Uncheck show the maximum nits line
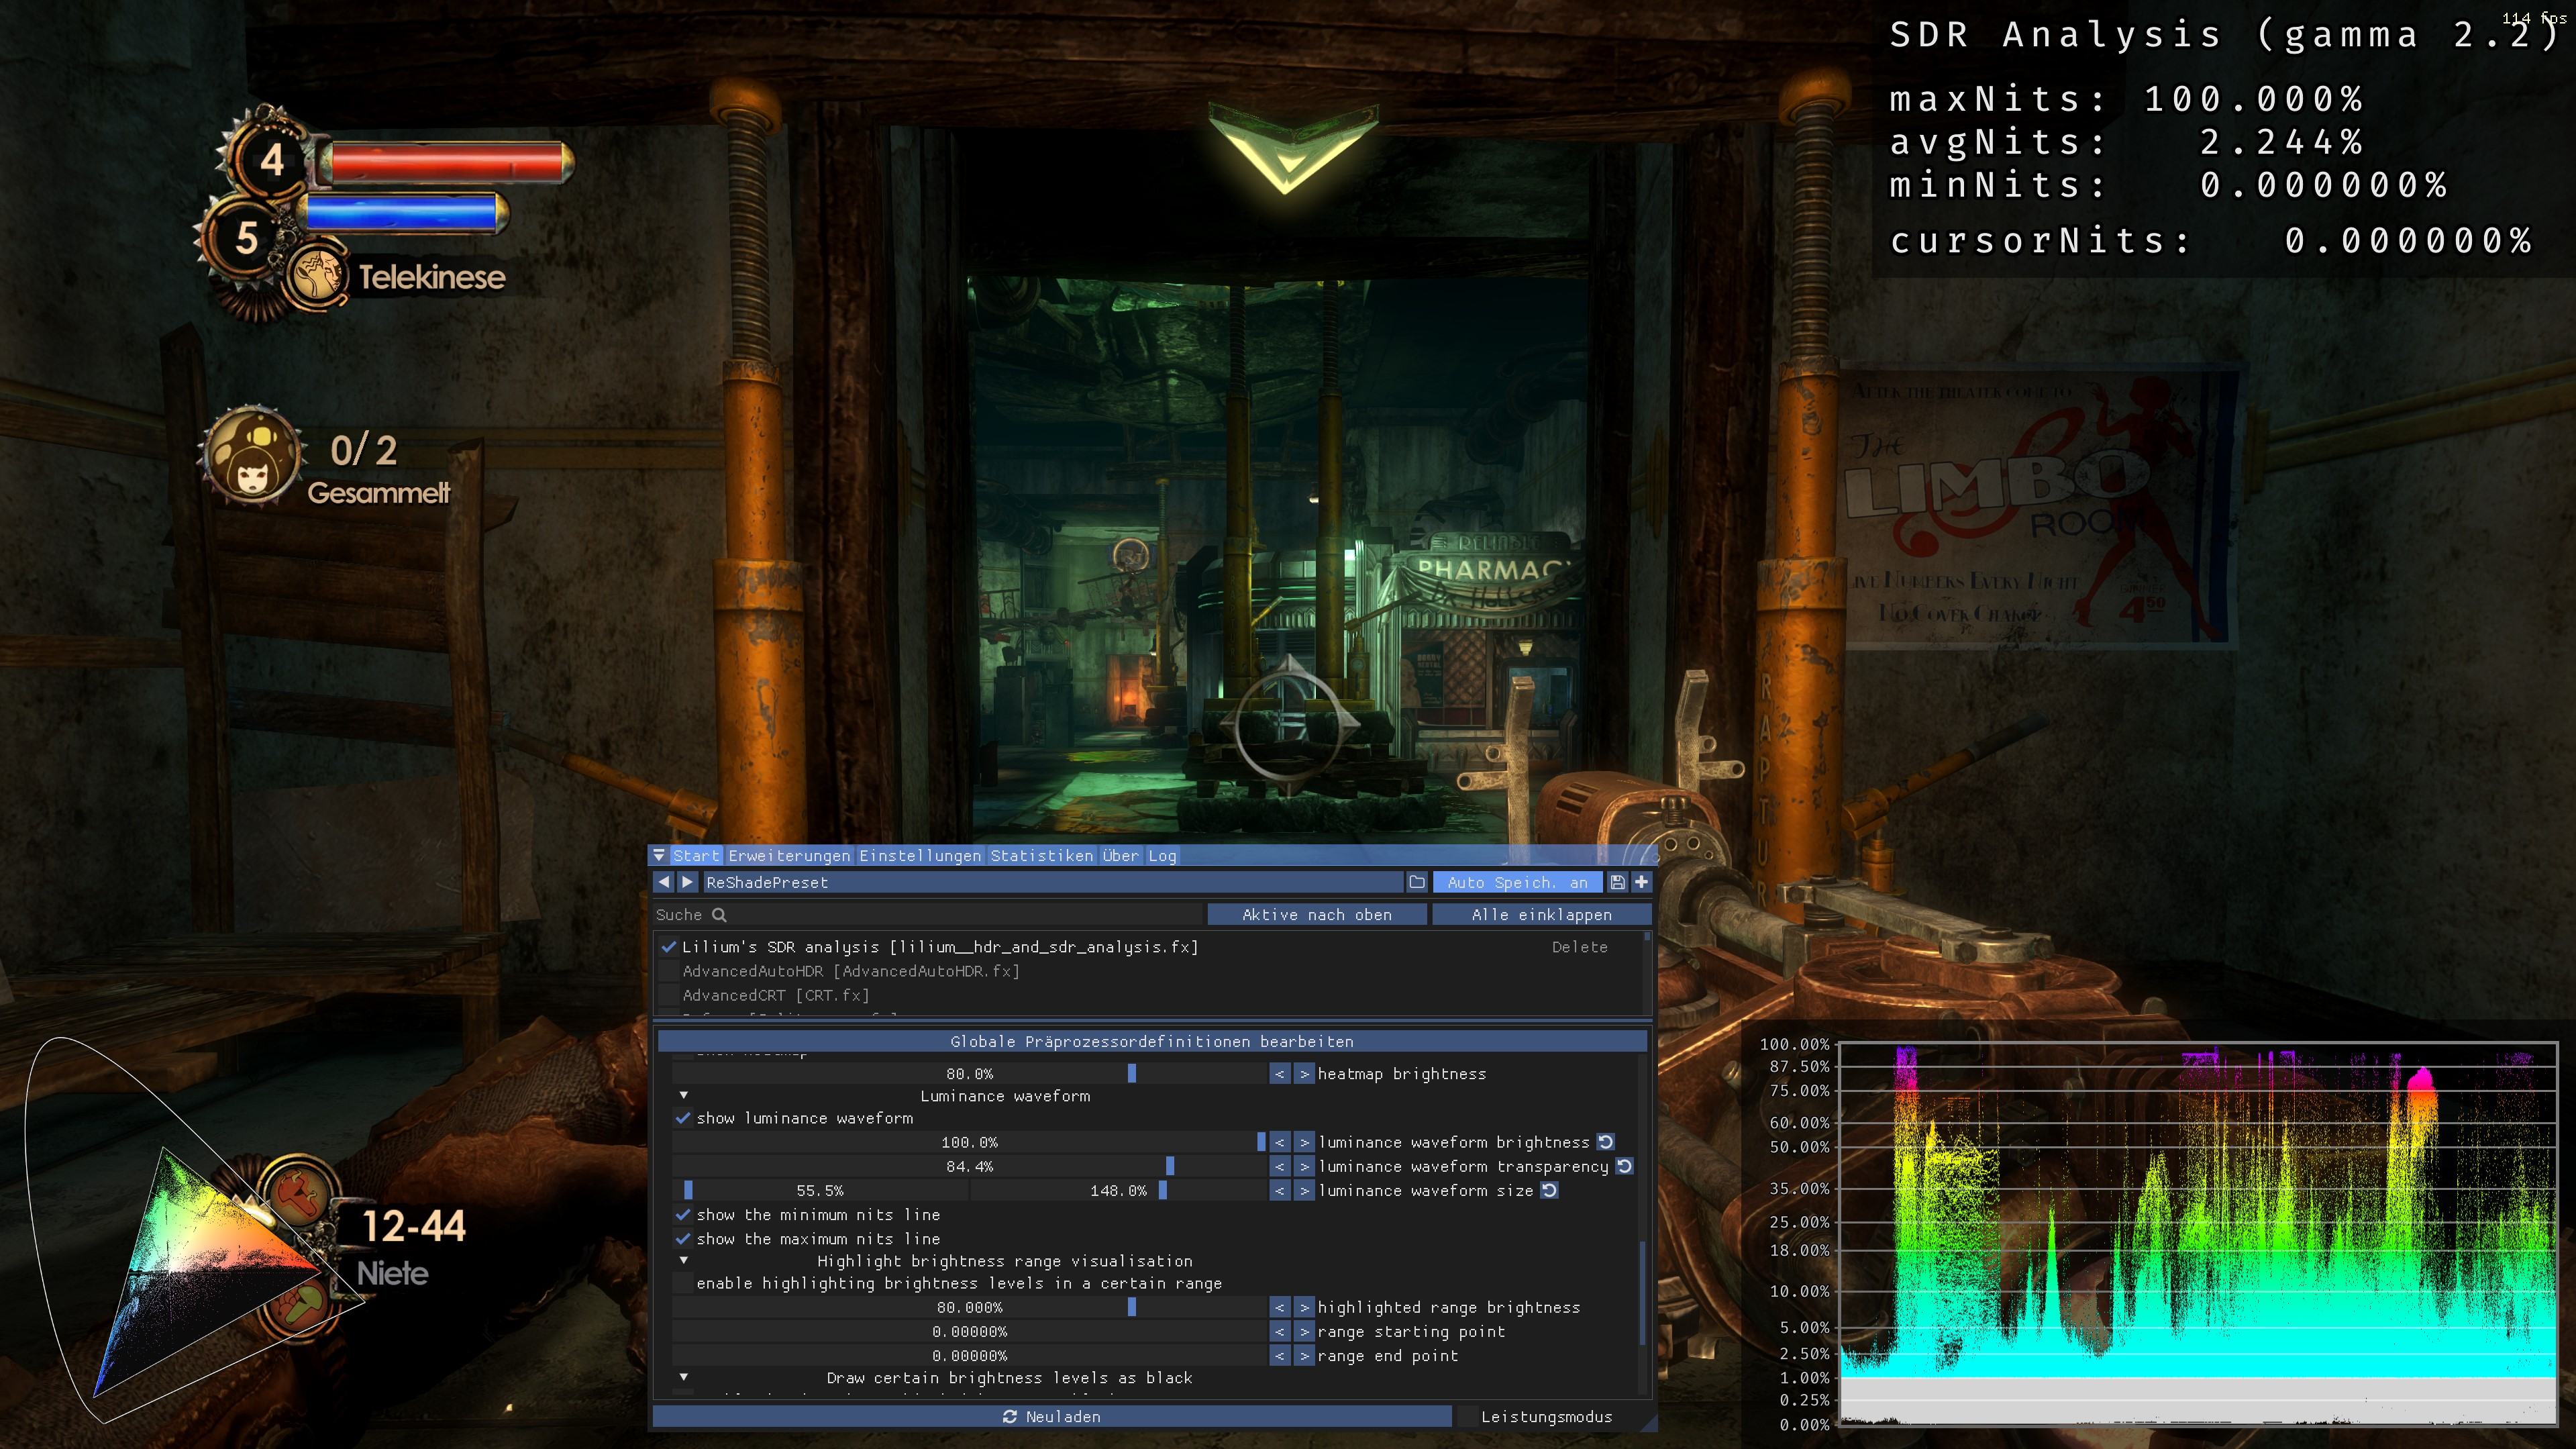This screenshot has height=1449, width=2576. pyautogui.click(x=683, y=1238)
